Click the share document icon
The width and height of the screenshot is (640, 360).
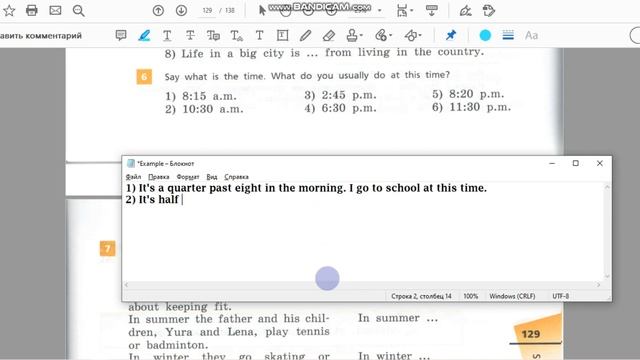[489, 11]
